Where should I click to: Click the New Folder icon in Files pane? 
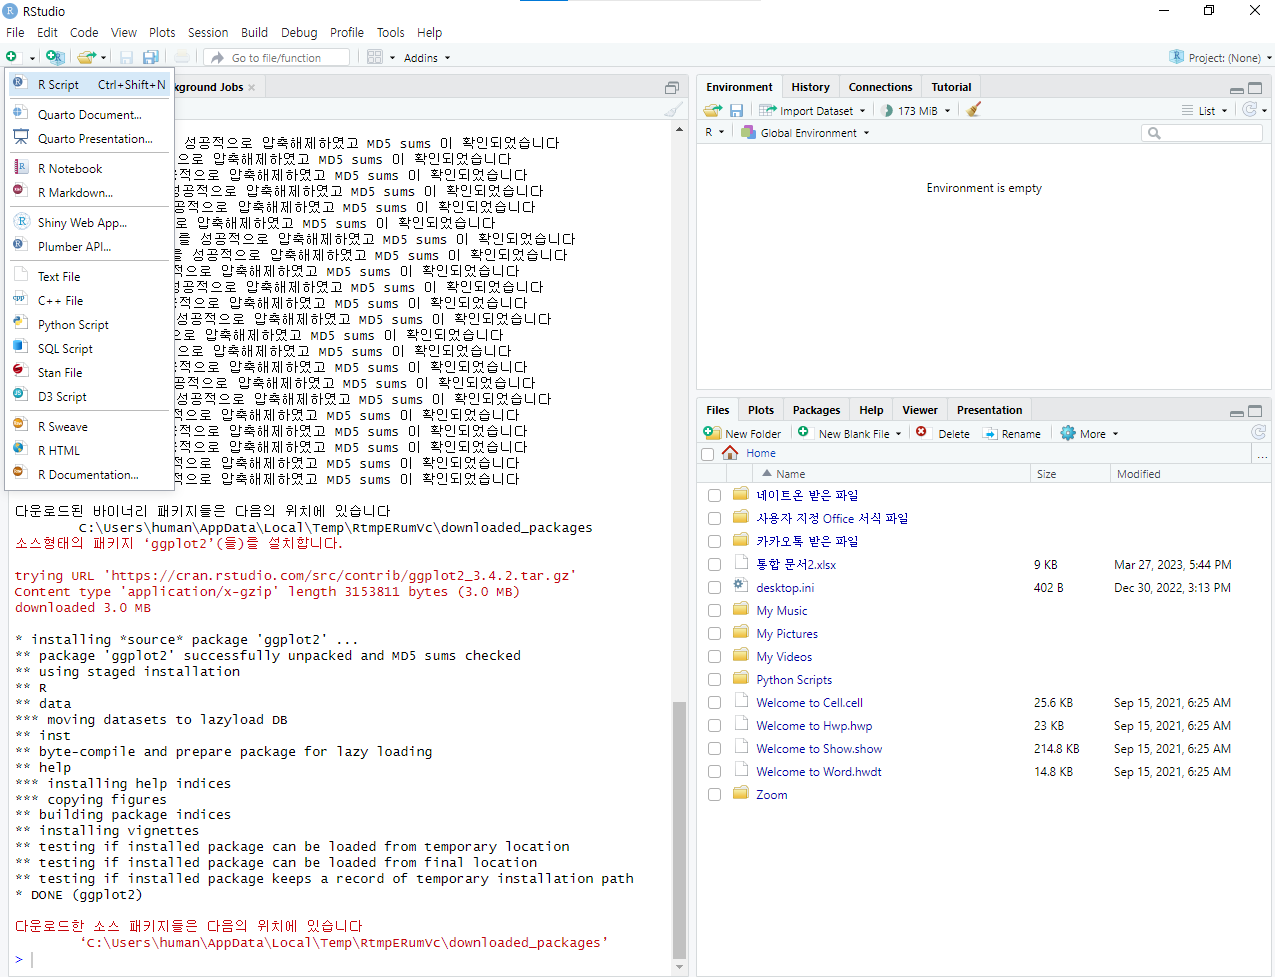pos(712,433)
